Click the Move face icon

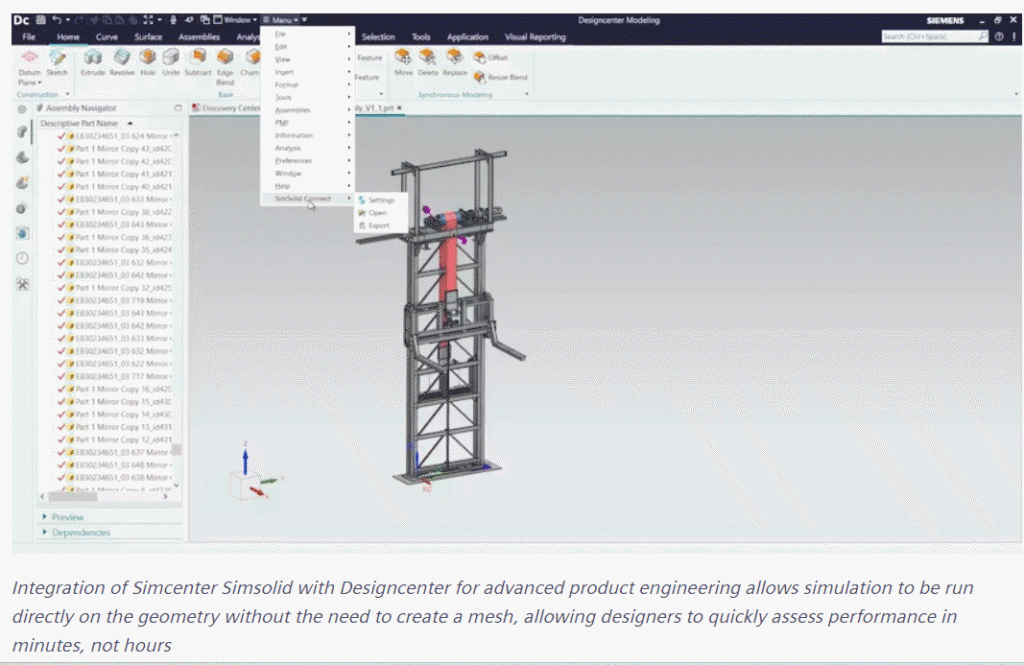[404, 57]
